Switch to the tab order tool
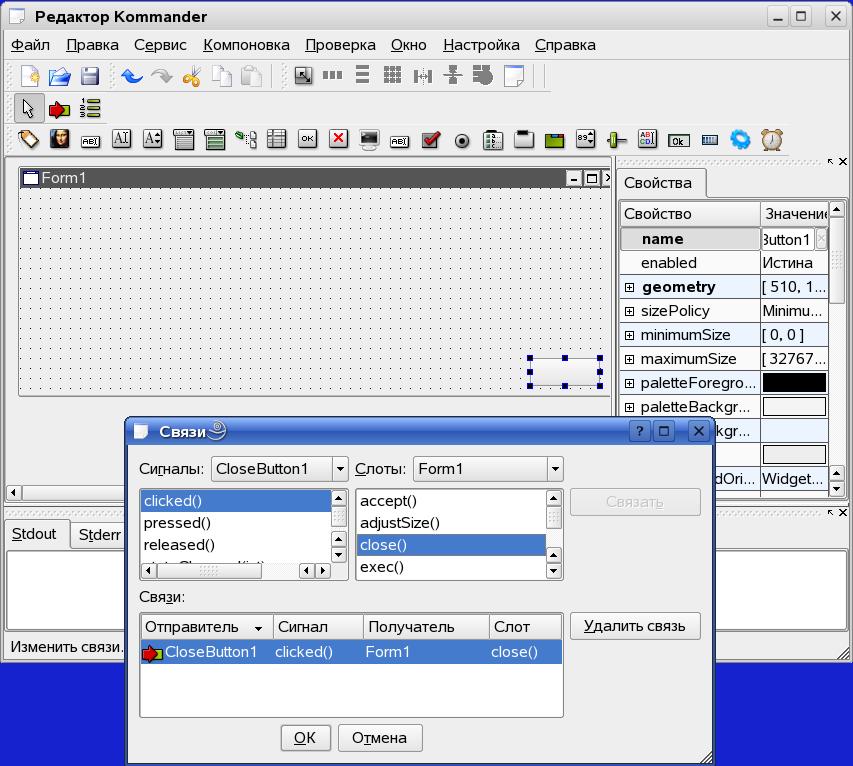853x766 pixels. (x=90, y=108)
